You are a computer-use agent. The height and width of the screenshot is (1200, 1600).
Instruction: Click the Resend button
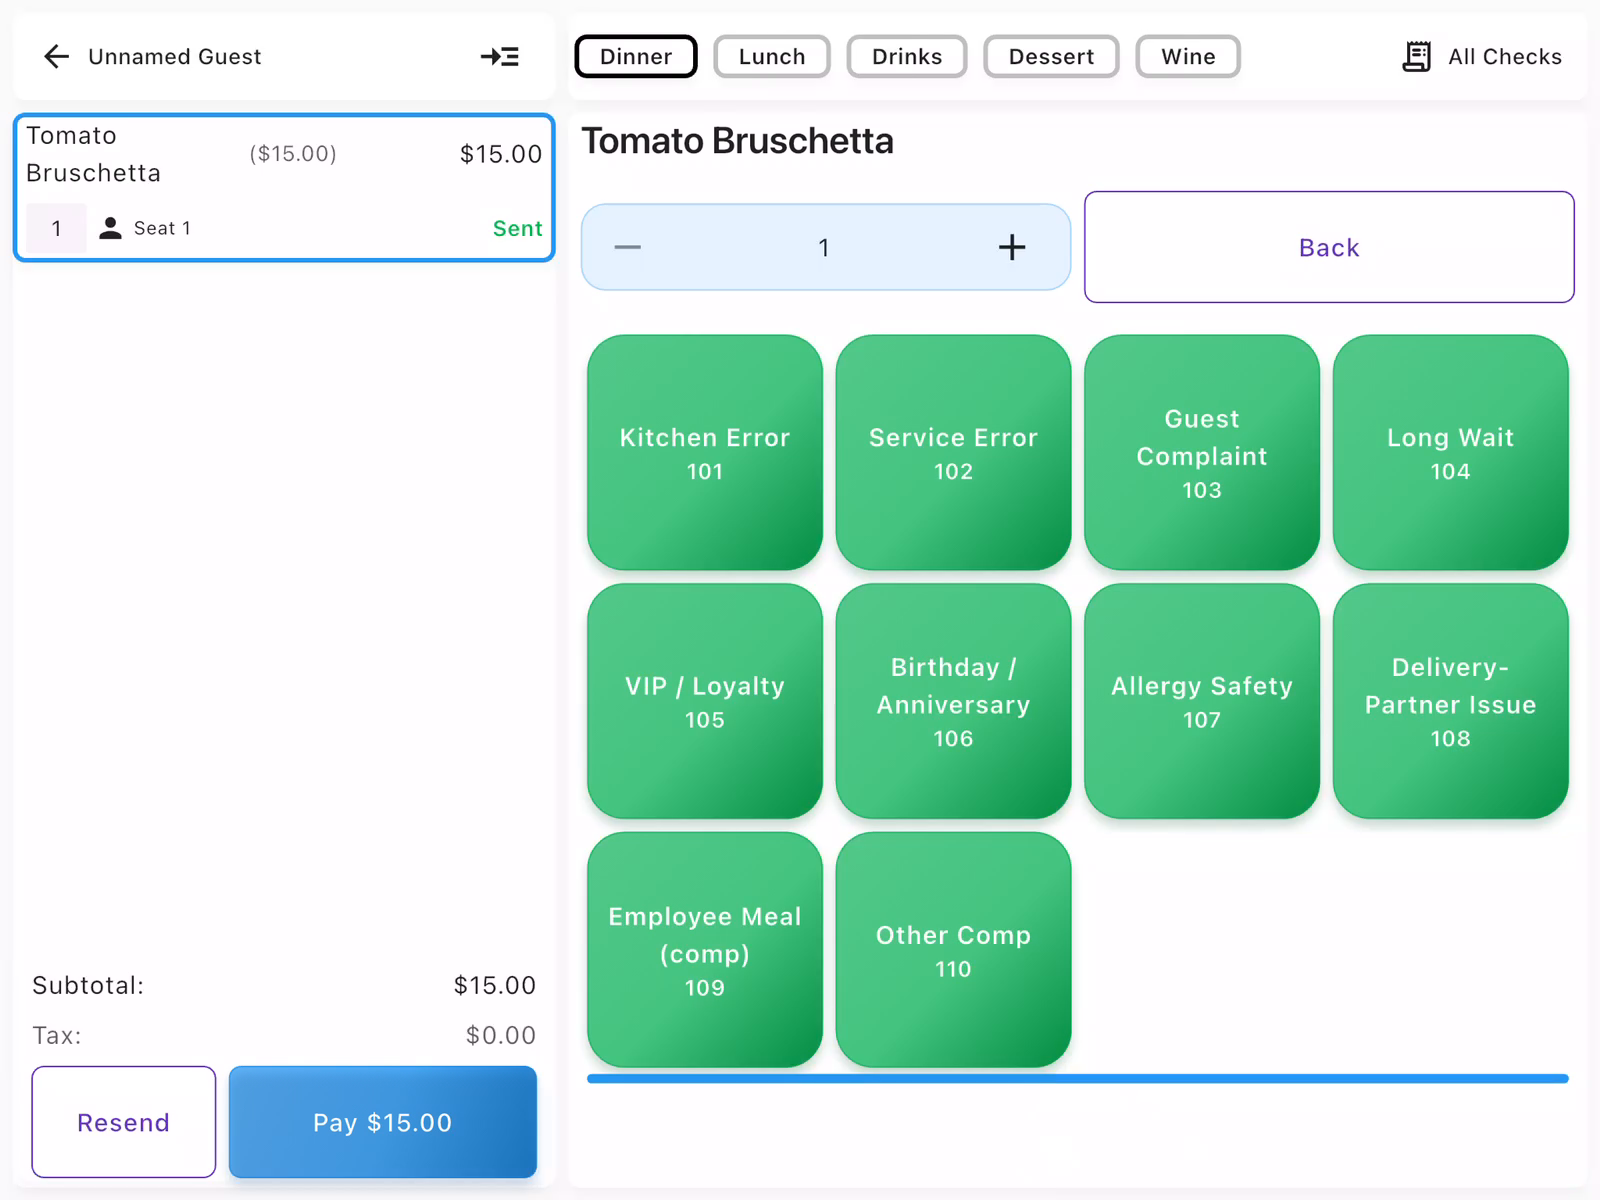(x=123, y=1122)
